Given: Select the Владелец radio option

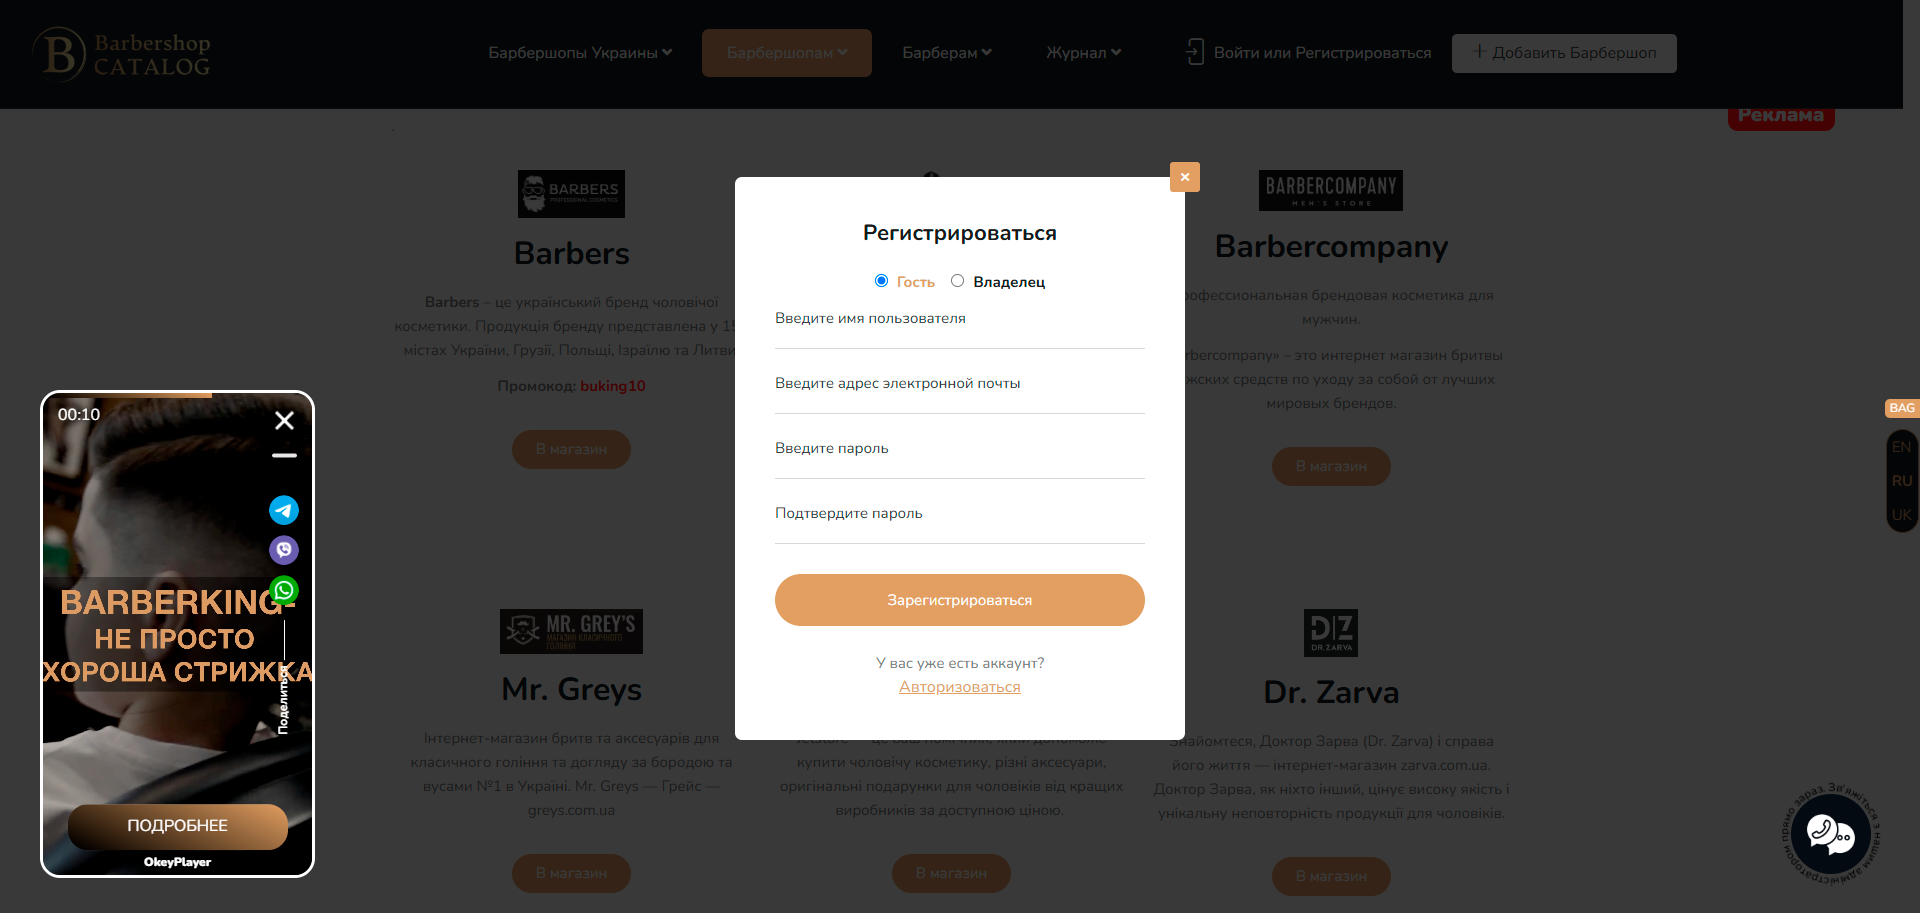Looking at the screenshot, I should click(957, 281).
